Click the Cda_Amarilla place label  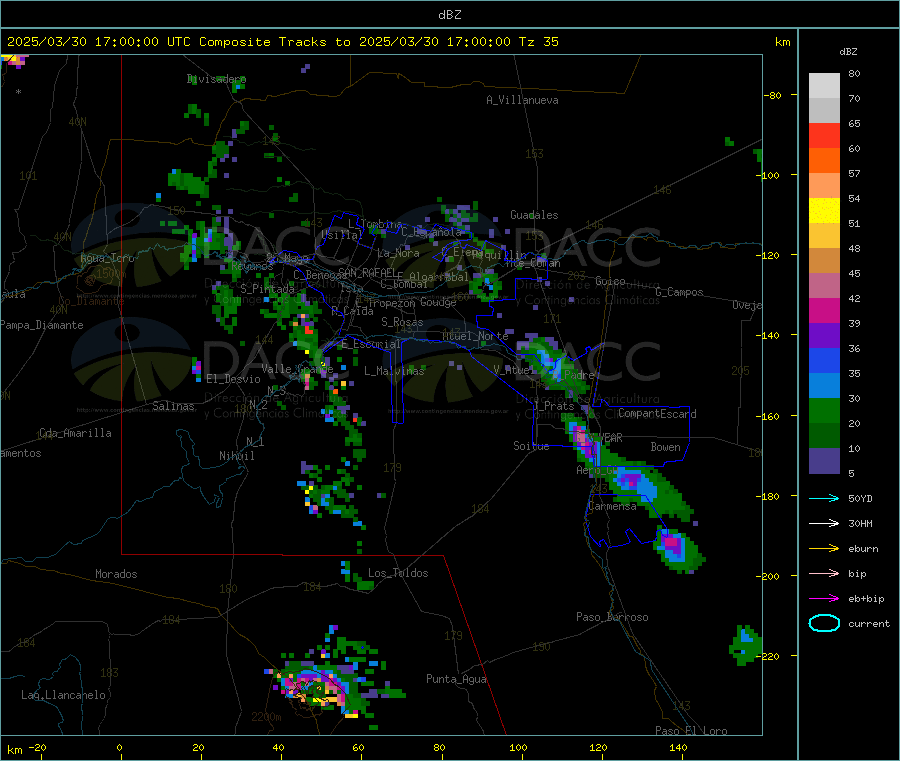pos(75,433)
